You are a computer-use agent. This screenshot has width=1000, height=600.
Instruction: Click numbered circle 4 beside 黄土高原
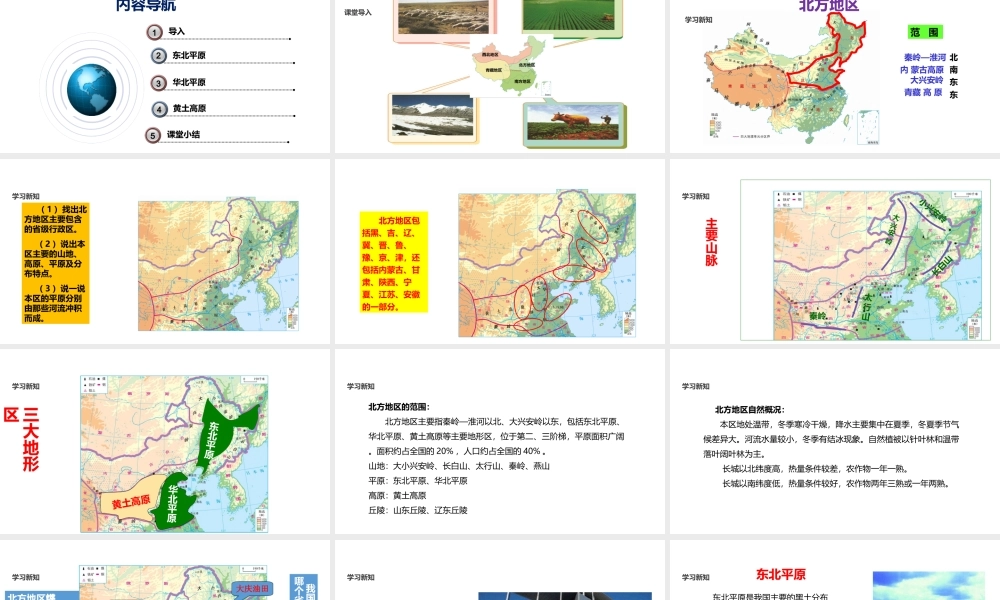(x=159, y=109)
